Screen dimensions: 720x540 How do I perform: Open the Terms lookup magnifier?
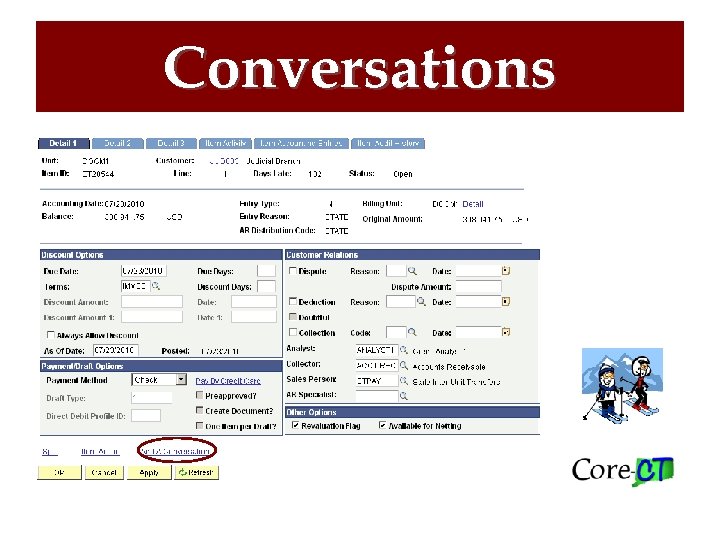pyautogui.click(x=156, y=286)
